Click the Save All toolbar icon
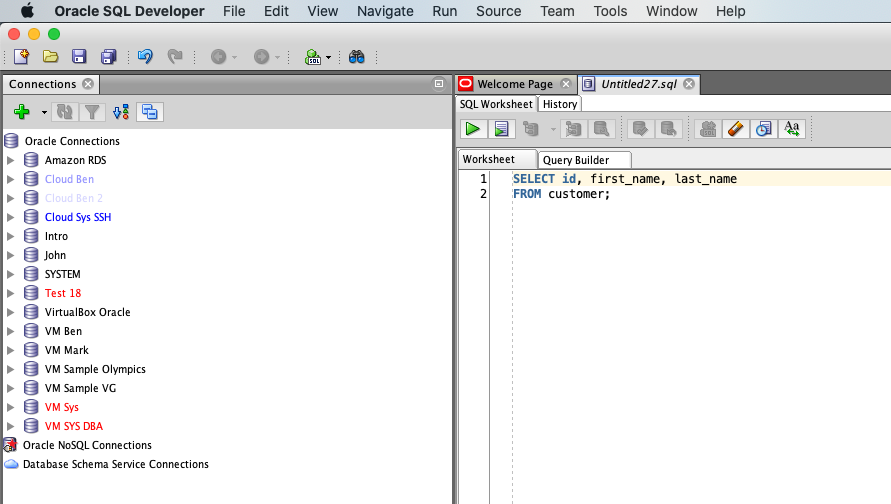 pos(109,57)
